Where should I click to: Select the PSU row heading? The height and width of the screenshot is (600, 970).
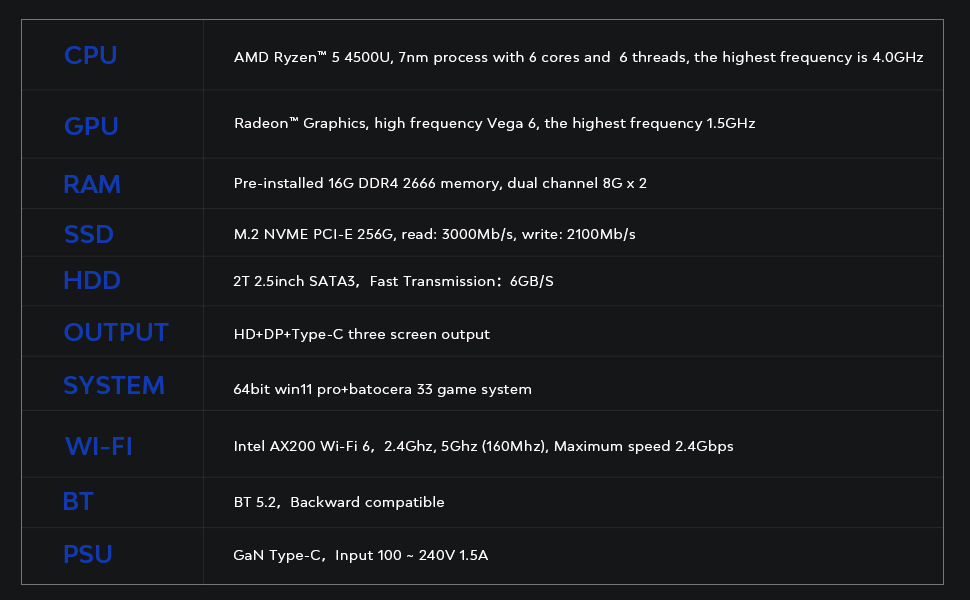(88, 554)
